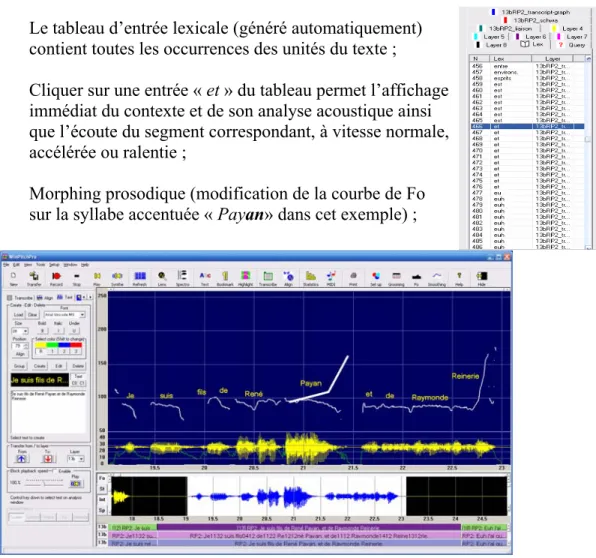The width and height of the screenshot is (596, 558).
Task: Click the transcription text input box
Action: coord(49,412)
